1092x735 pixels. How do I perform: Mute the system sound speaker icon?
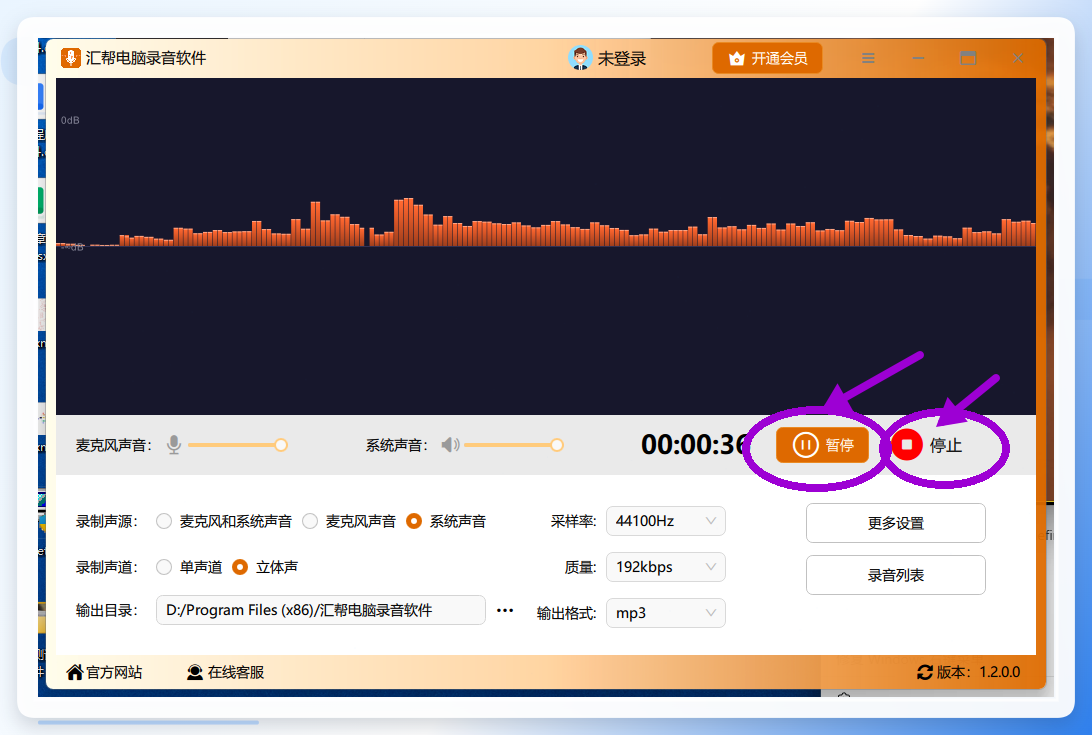451,444
